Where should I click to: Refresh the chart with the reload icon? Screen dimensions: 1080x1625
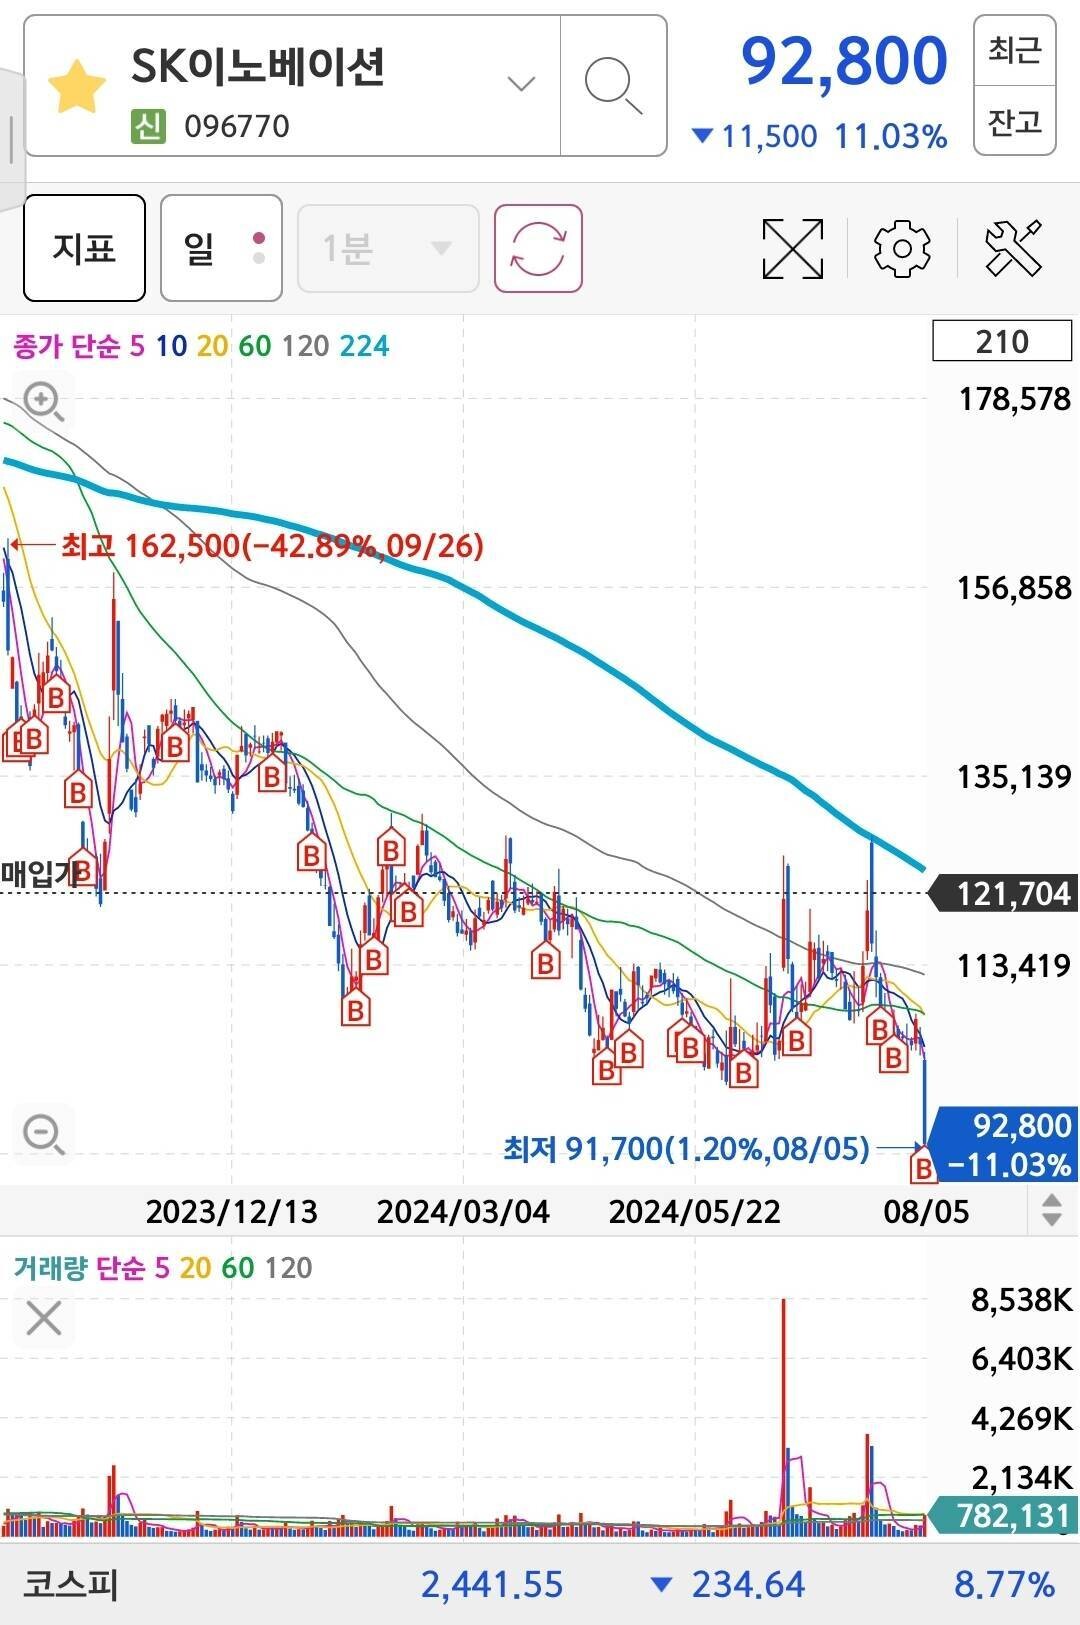(x=538, y=248)
